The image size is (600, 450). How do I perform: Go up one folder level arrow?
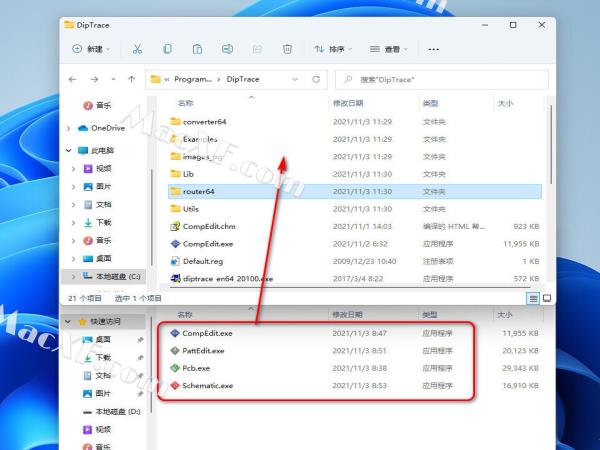coord(131,79)
